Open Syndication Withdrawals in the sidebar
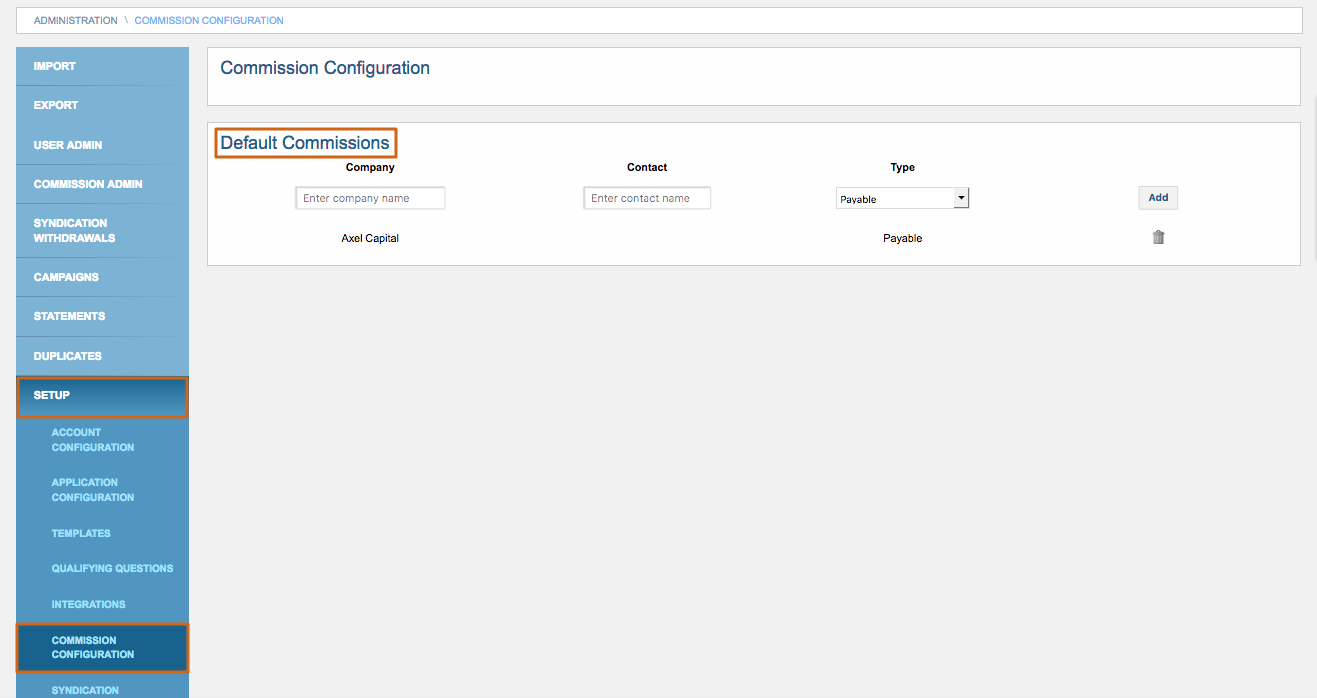 102,231
